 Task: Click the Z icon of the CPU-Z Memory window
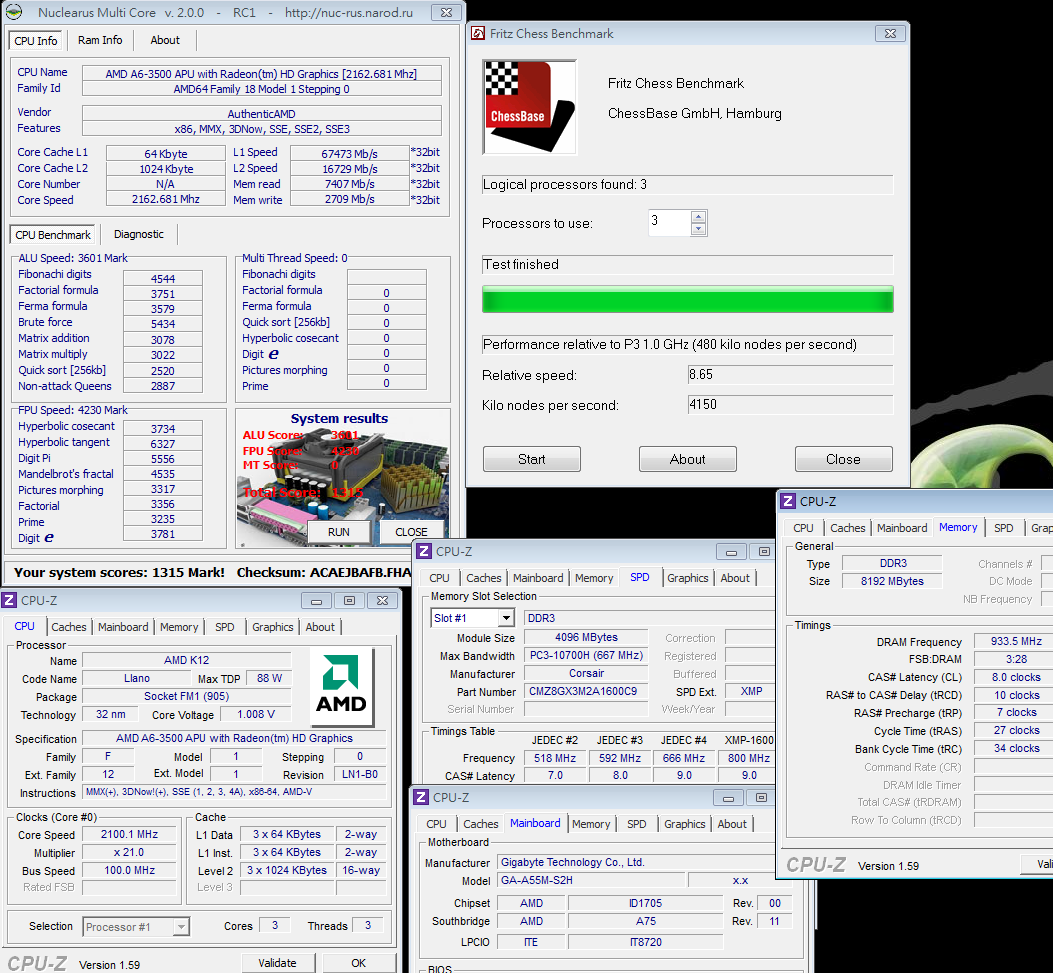(x=788, y=502)
